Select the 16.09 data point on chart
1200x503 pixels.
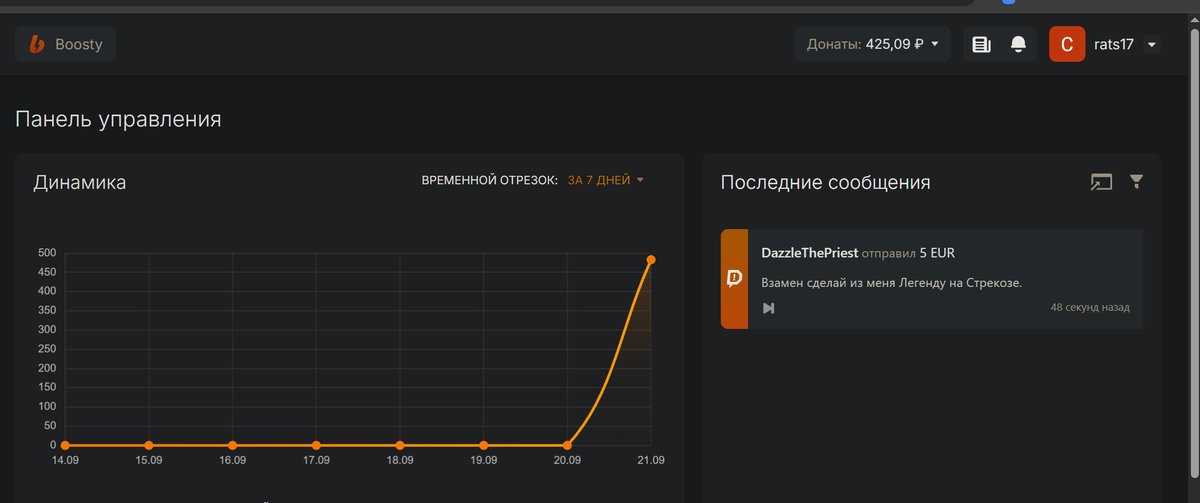click(x=232, y=445)
